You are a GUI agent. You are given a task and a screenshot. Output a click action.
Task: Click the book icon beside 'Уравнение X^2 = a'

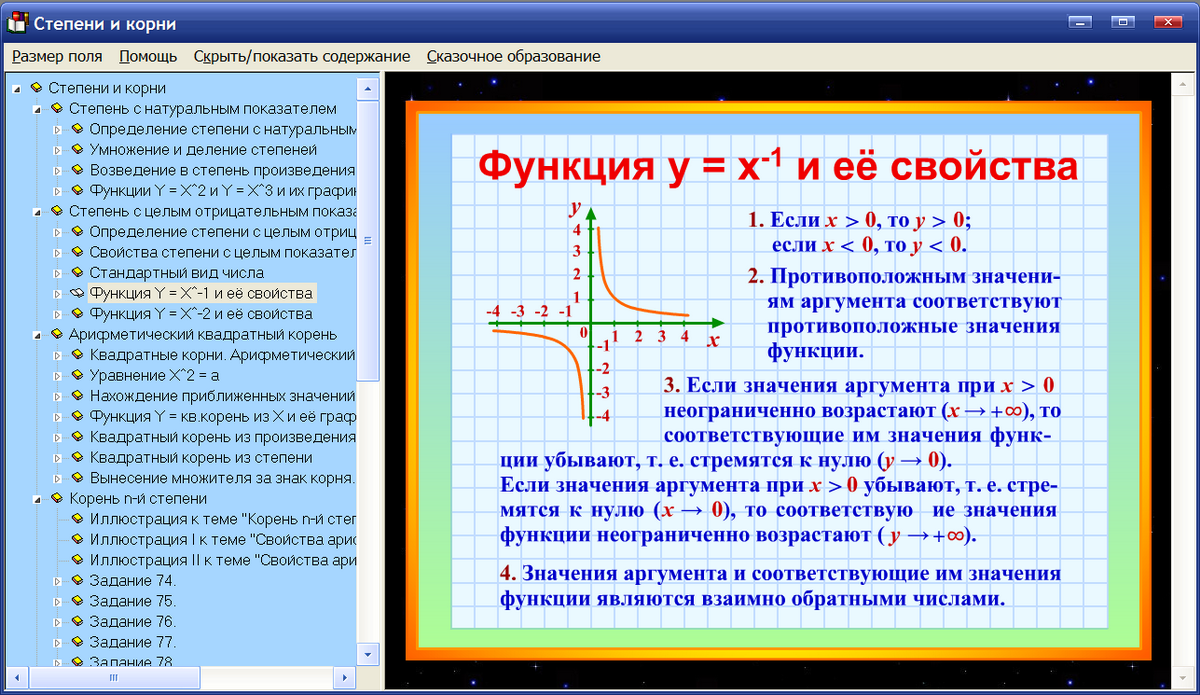[77, 375]
